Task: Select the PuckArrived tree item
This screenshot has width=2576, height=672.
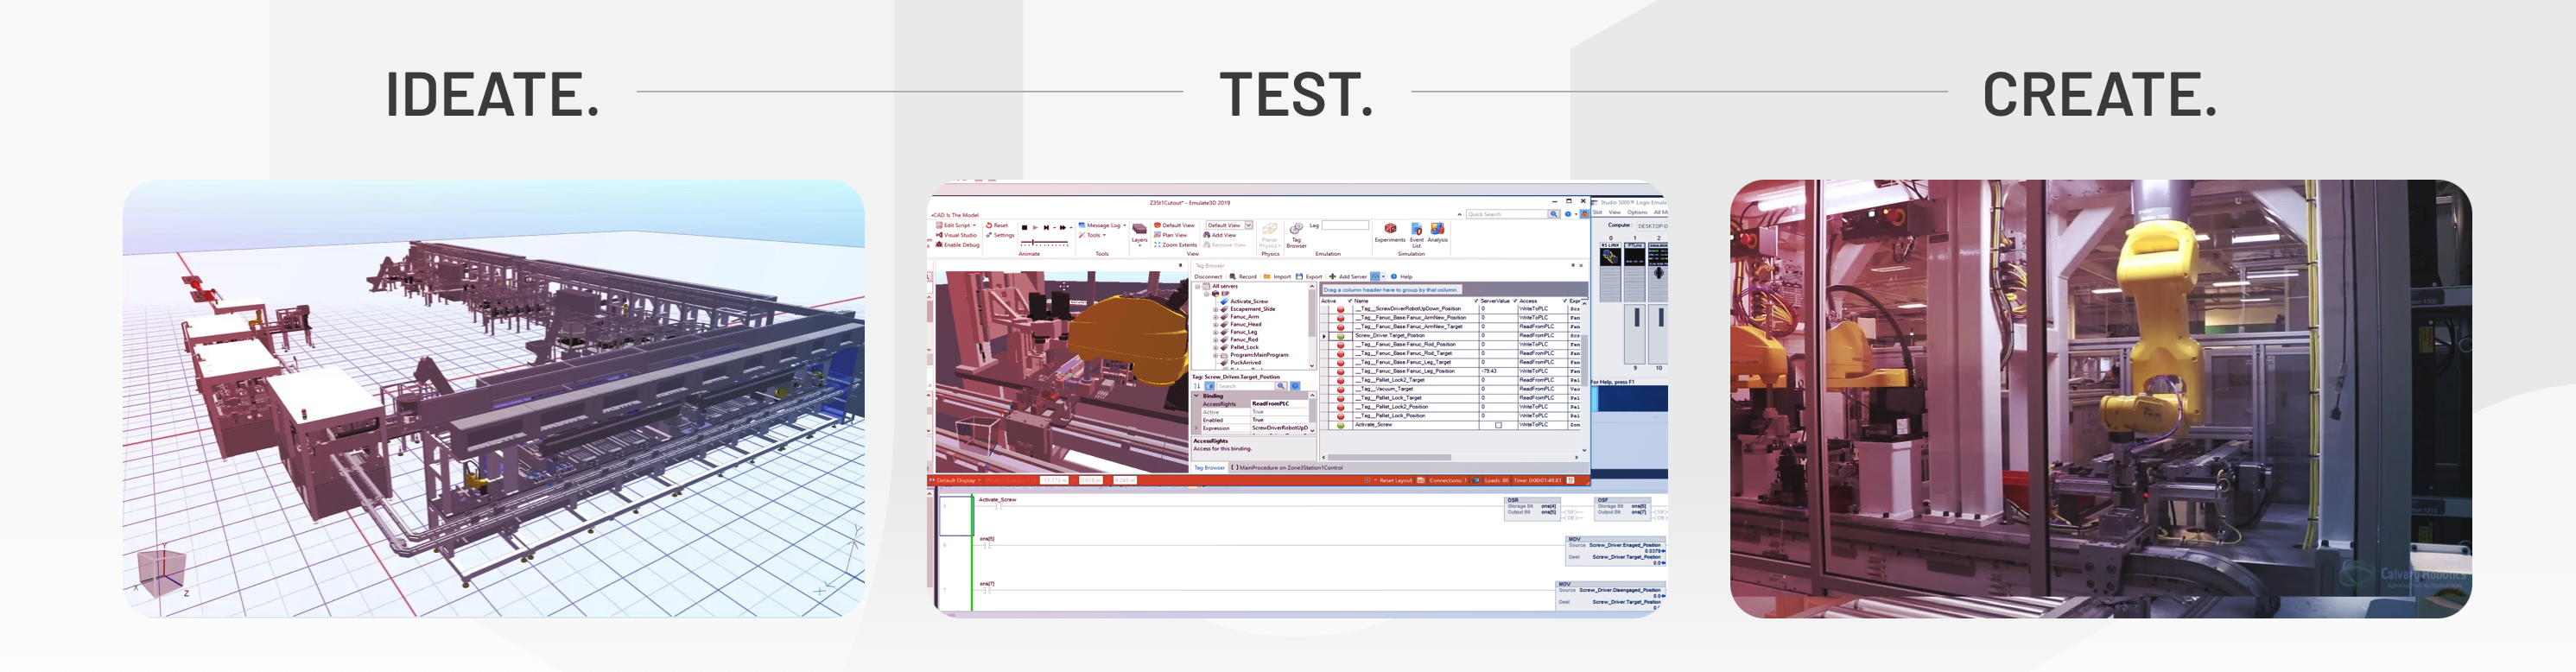Action: 1246,363
